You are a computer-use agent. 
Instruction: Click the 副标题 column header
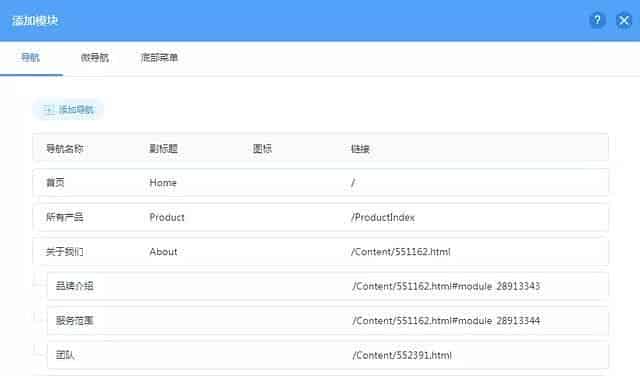163,149
